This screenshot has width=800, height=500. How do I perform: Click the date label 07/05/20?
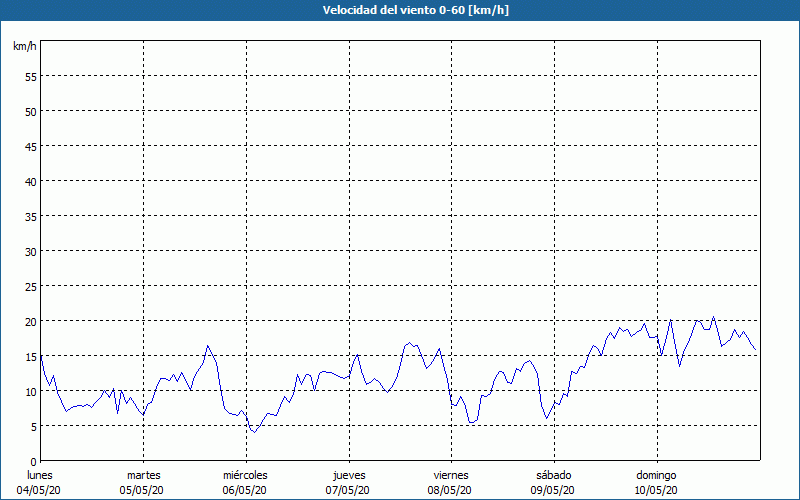[x=347, y=490]
